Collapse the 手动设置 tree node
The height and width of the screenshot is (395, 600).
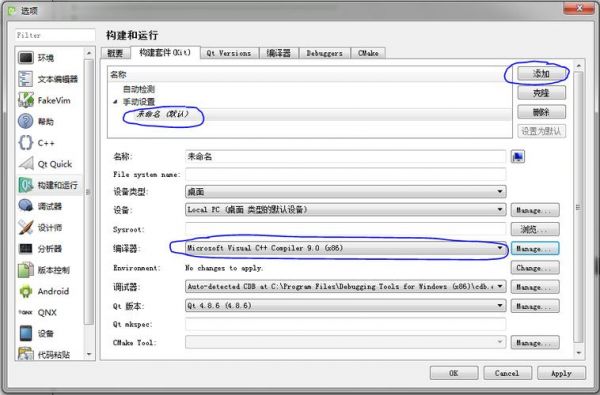(115, 101)
